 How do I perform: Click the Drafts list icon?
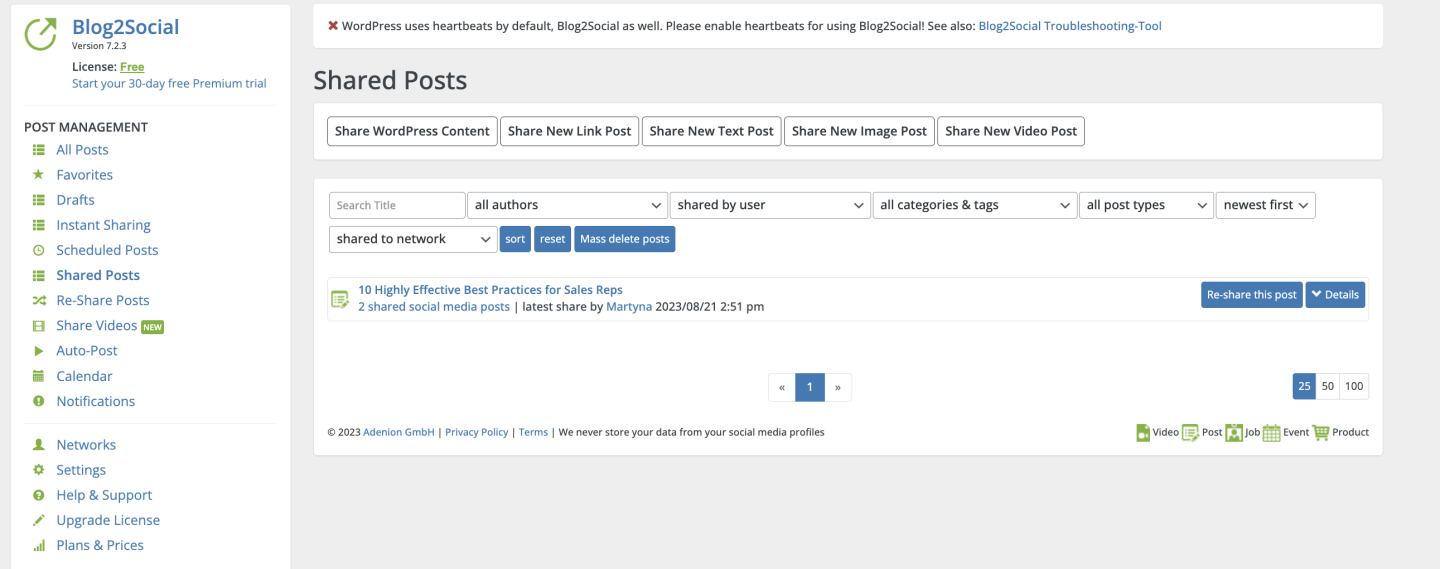(39, 200)
